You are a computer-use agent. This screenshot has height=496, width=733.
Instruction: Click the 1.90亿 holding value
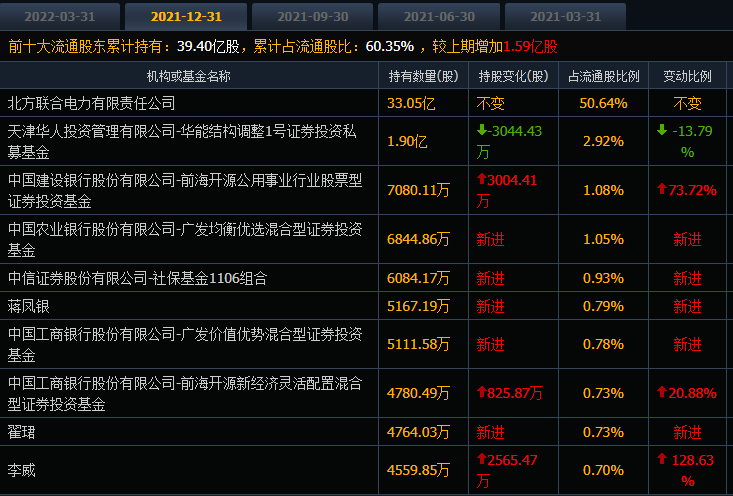[x=407, y=141]
